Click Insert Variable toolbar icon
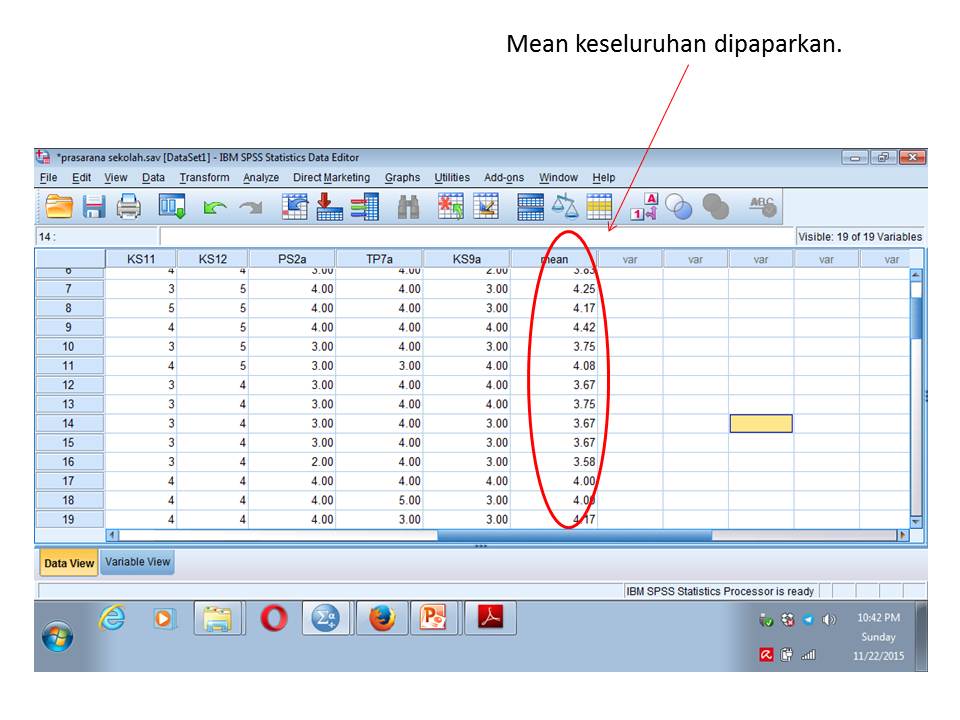 click(486, 206)
